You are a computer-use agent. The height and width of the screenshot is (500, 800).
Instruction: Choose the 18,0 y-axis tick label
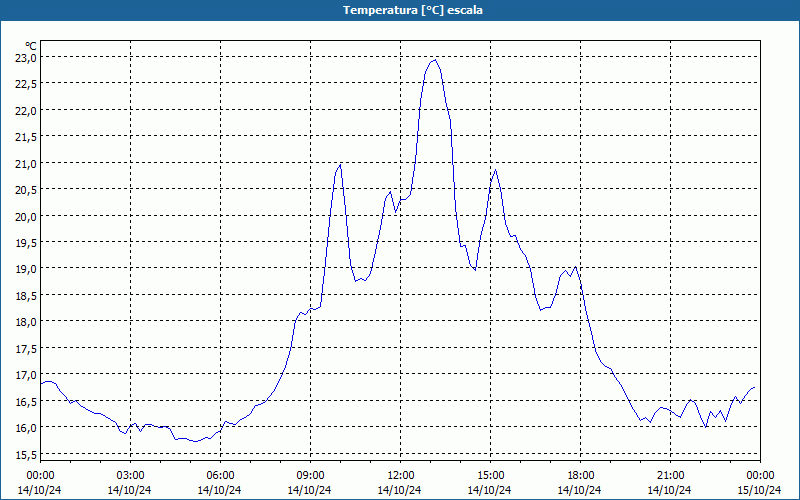[26, 322]
